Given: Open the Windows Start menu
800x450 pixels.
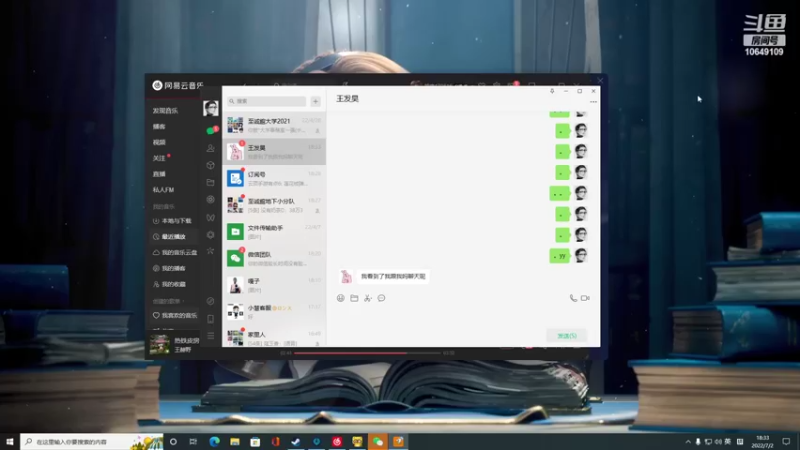Looking at the screenshot, I should click(10, 441).
